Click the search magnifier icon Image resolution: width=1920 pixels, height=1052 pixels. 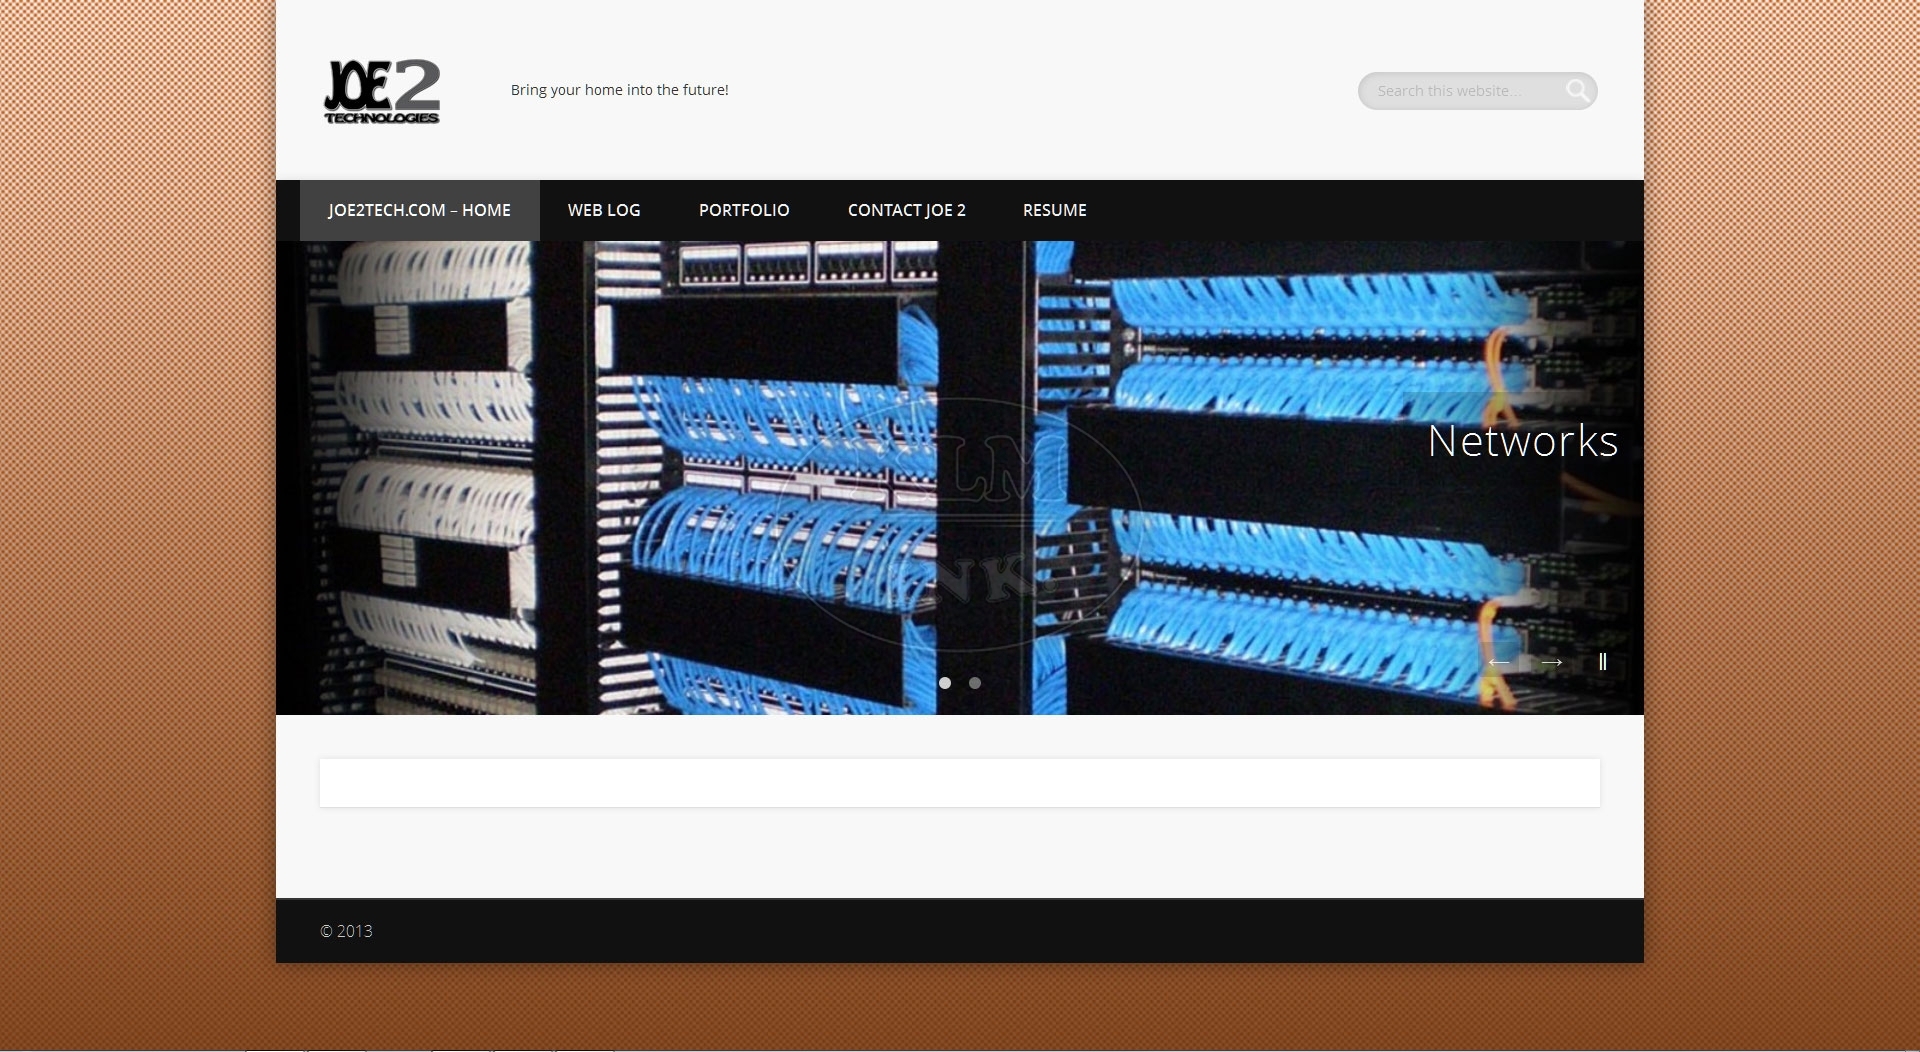point(1577,91)
